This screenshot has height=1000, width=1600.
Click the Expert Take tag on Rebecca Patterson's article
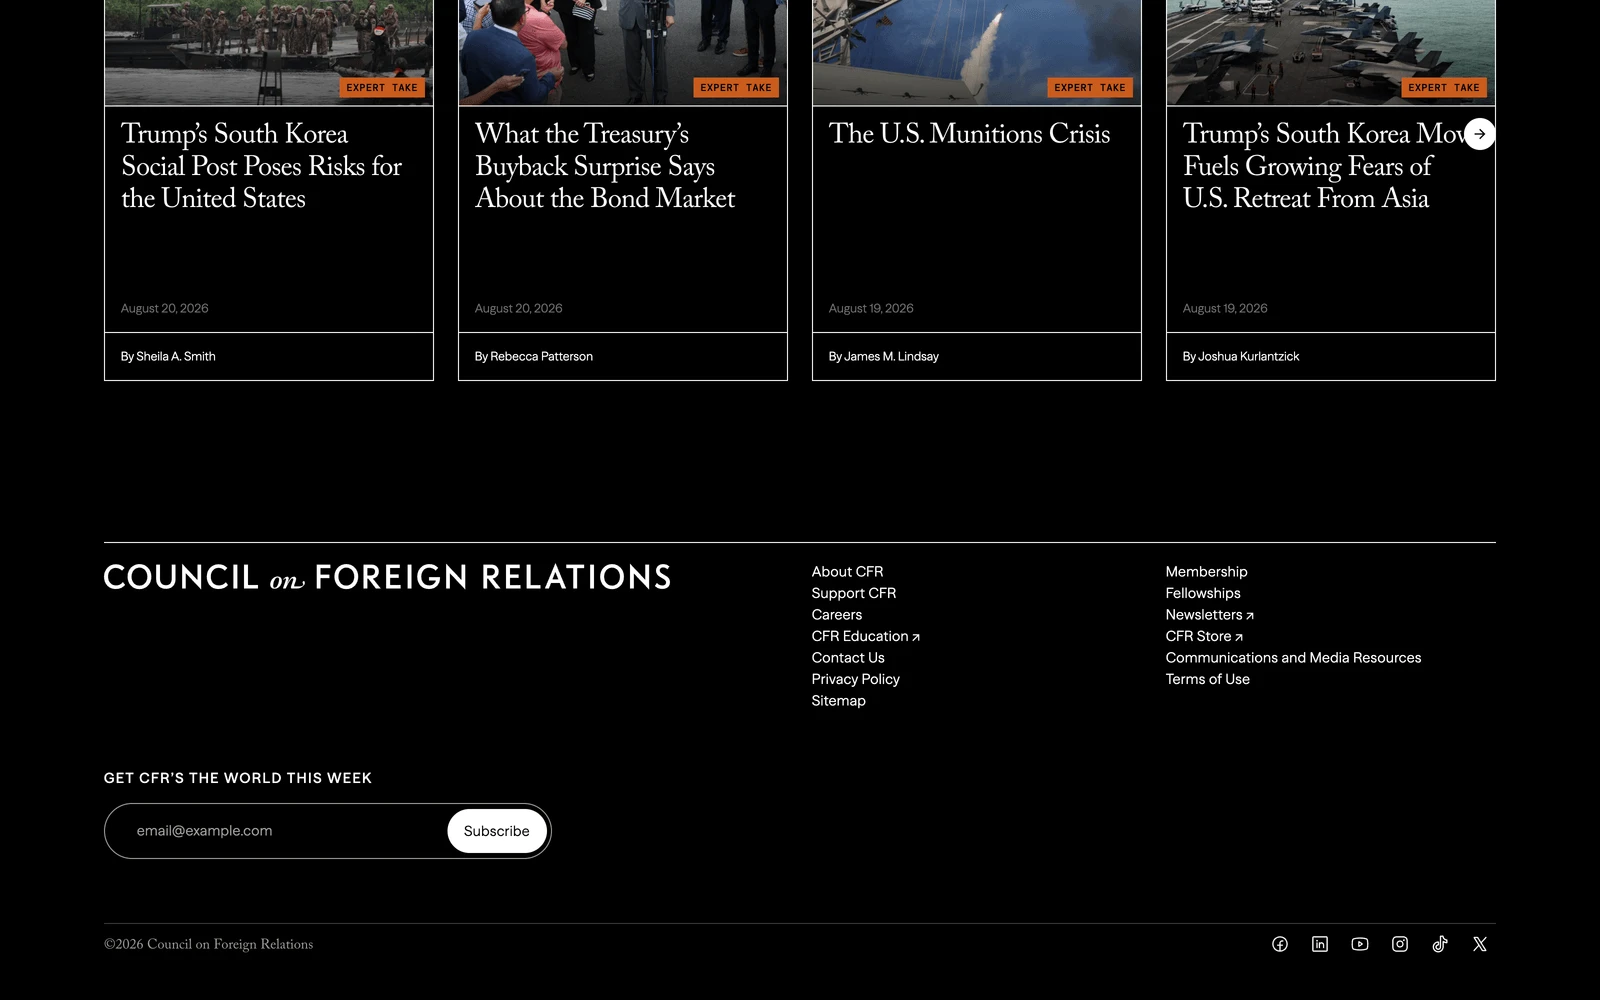[x=736, y=88]
